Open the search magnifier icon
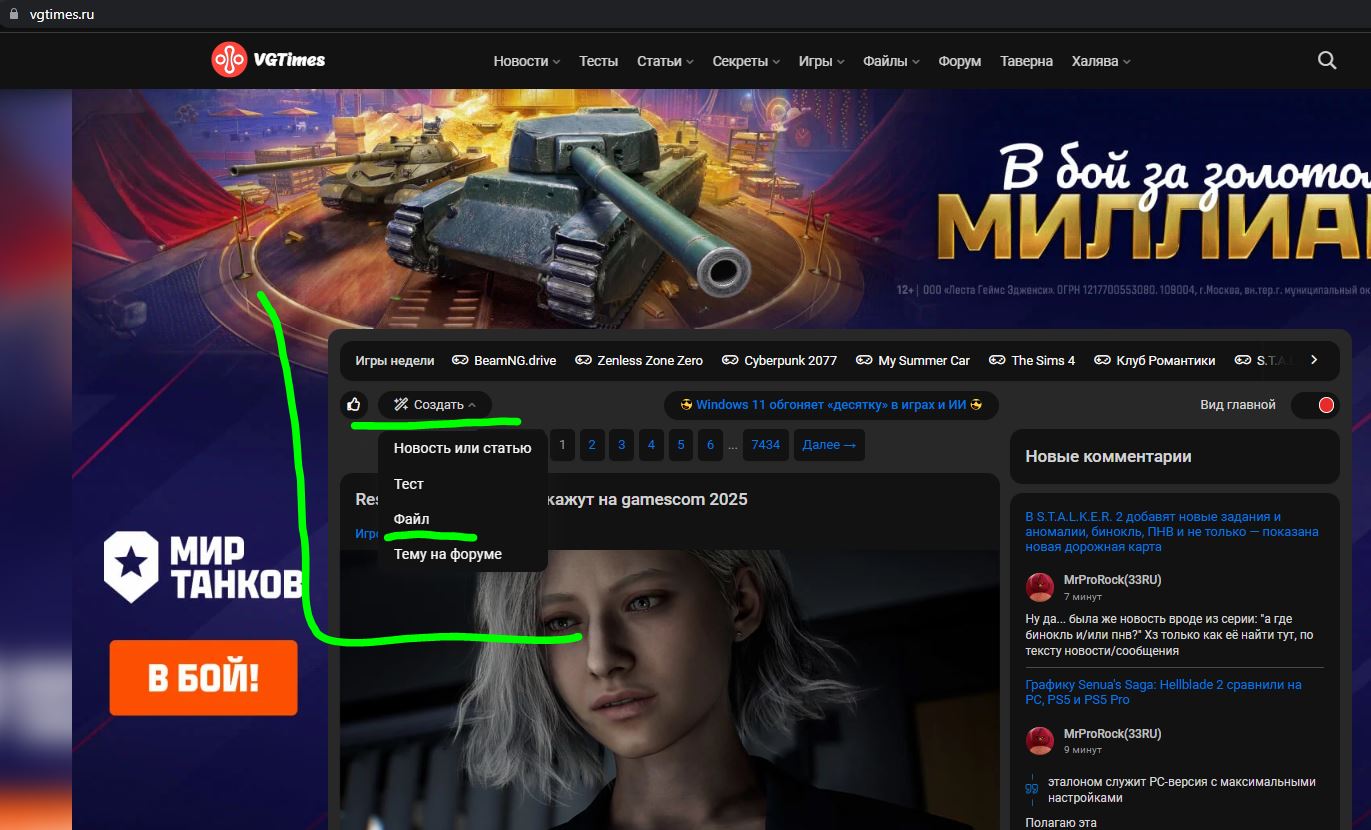The image size is (1371, 830). point(1327,60)
